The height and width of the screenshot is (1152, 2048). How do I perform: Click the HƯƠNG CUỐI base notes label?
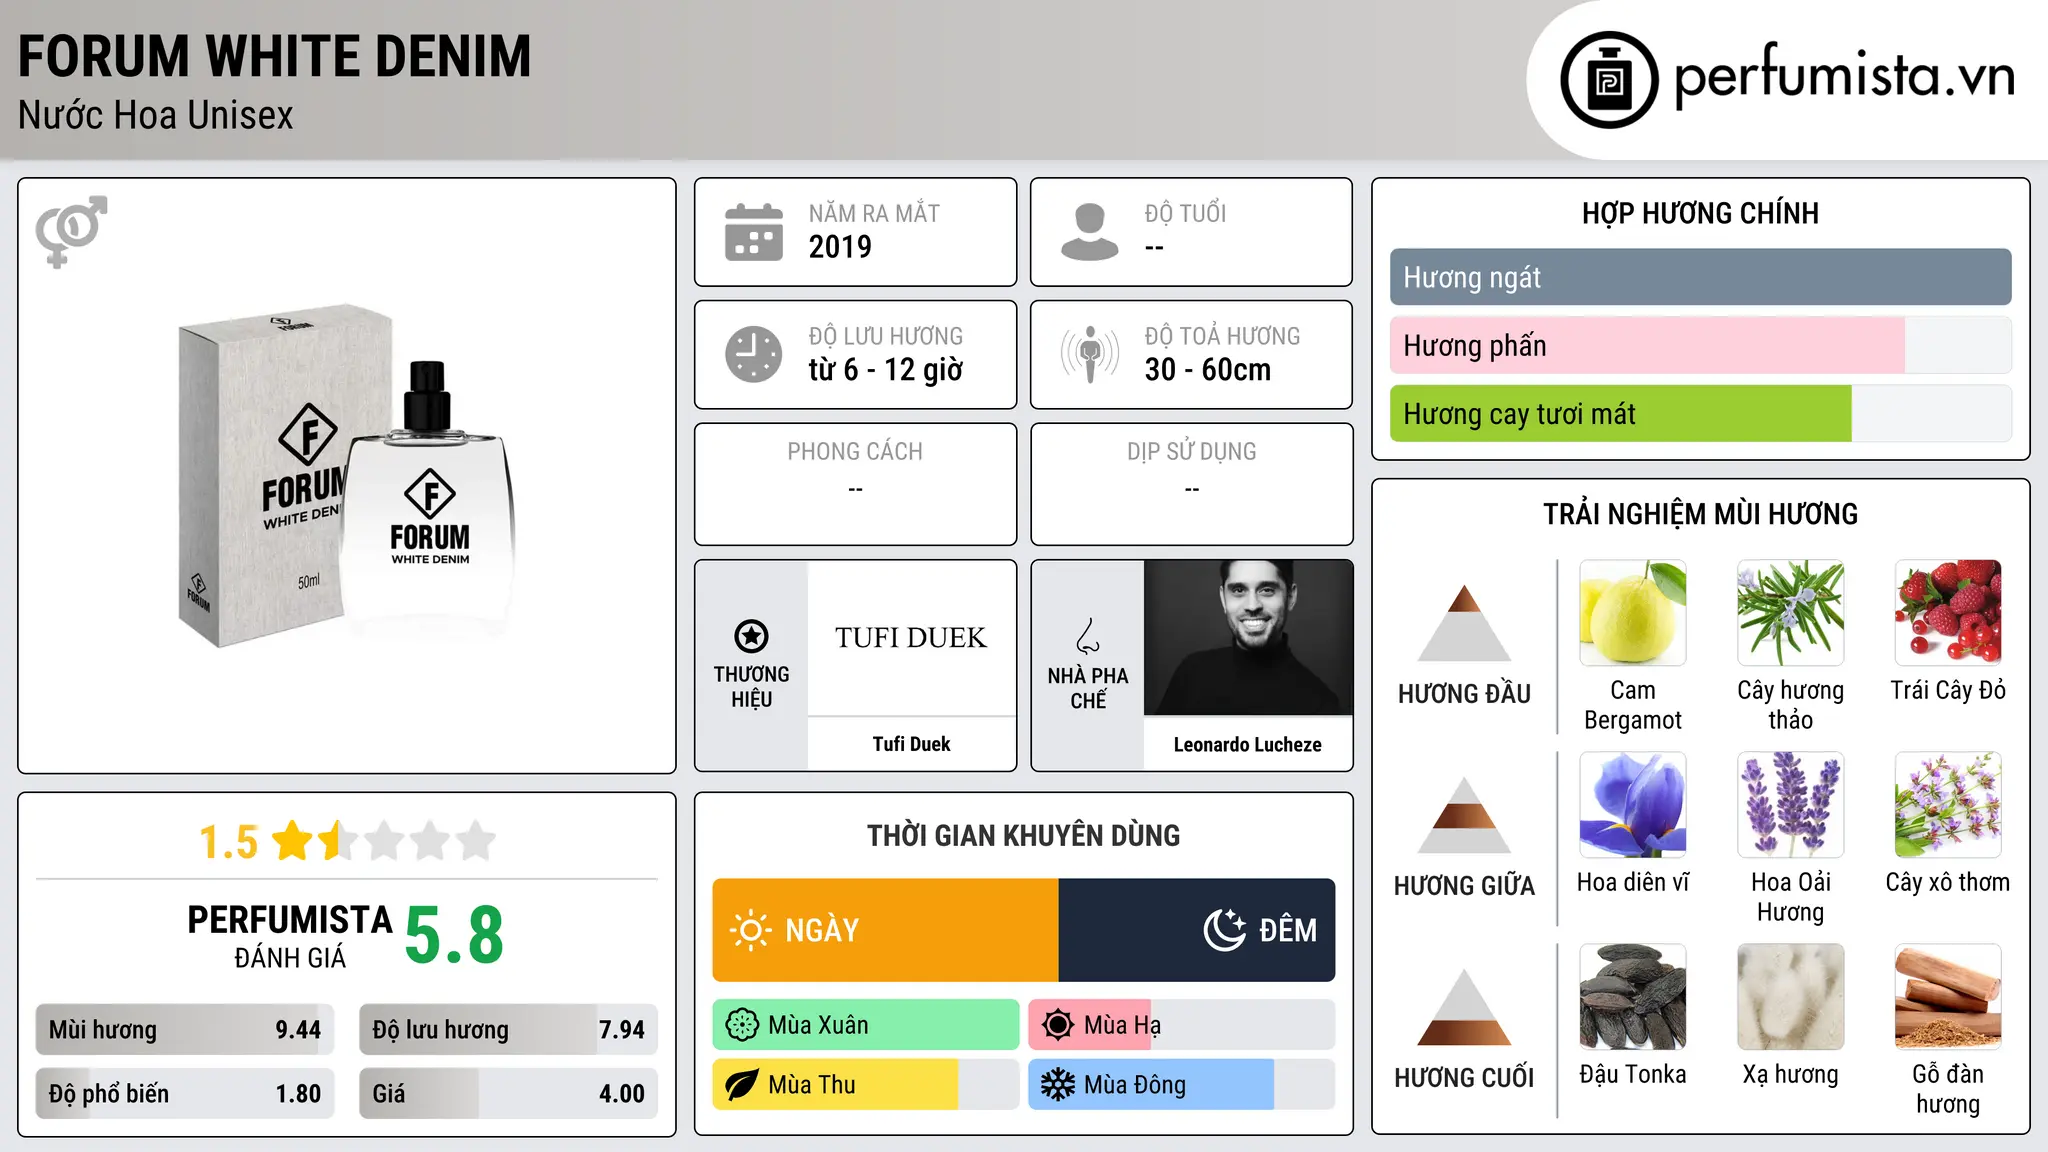pos(1464,1078)
